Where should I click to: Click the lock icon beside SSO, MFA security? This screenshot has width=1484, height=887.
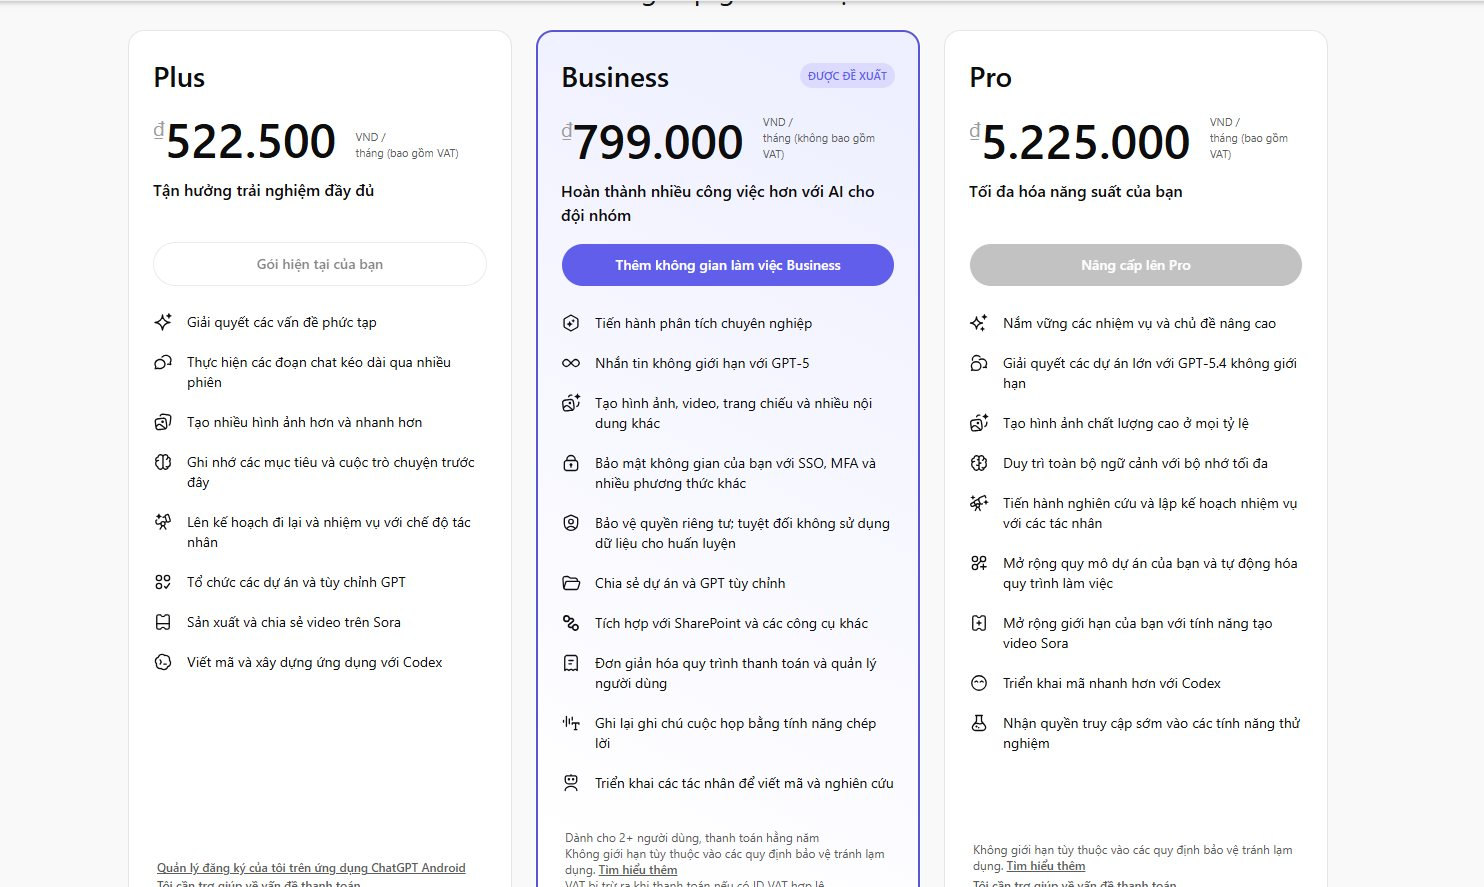(571, 463)
